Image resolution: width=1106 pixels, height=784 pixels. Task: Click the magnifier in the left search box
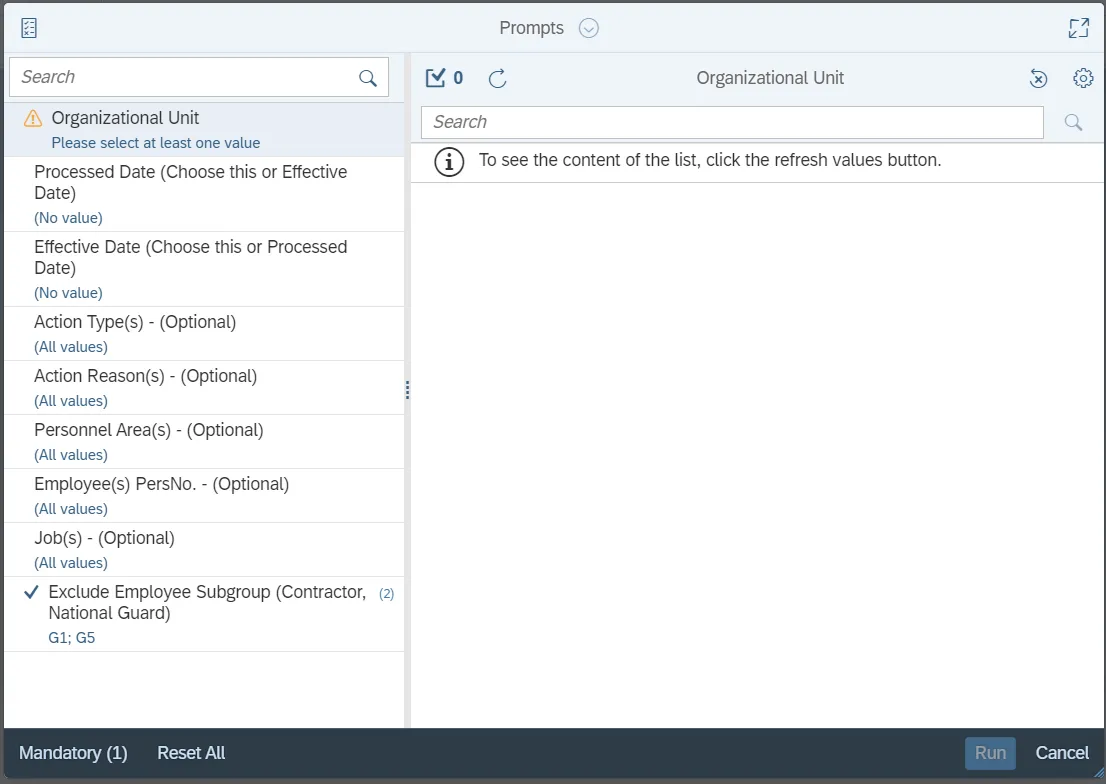pos(368,78)
